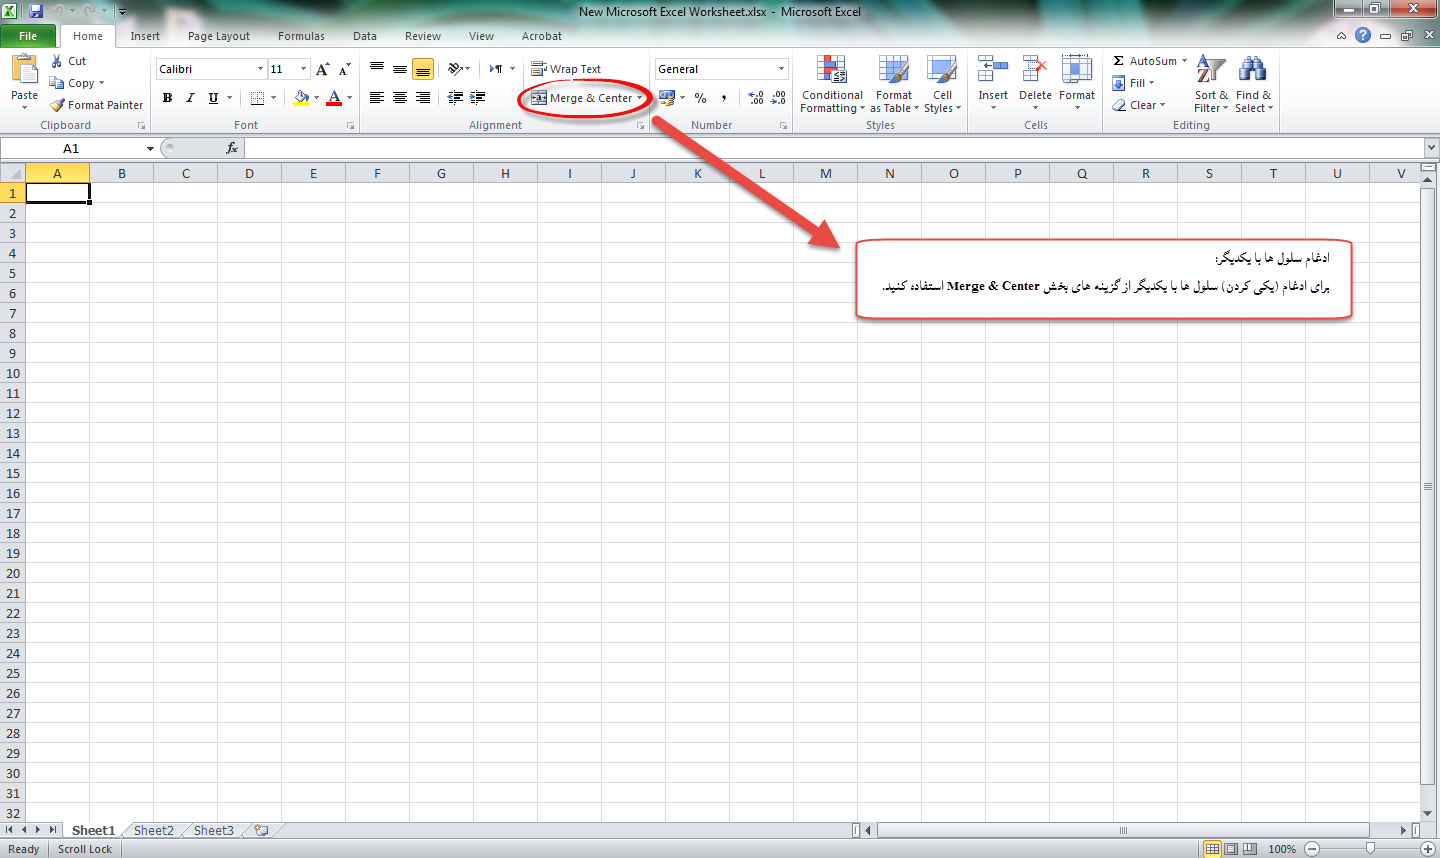Click the Sort & Filter icon
Image resolution: width=1440 pixels, height=858 pixels.
pos(1210,70)
